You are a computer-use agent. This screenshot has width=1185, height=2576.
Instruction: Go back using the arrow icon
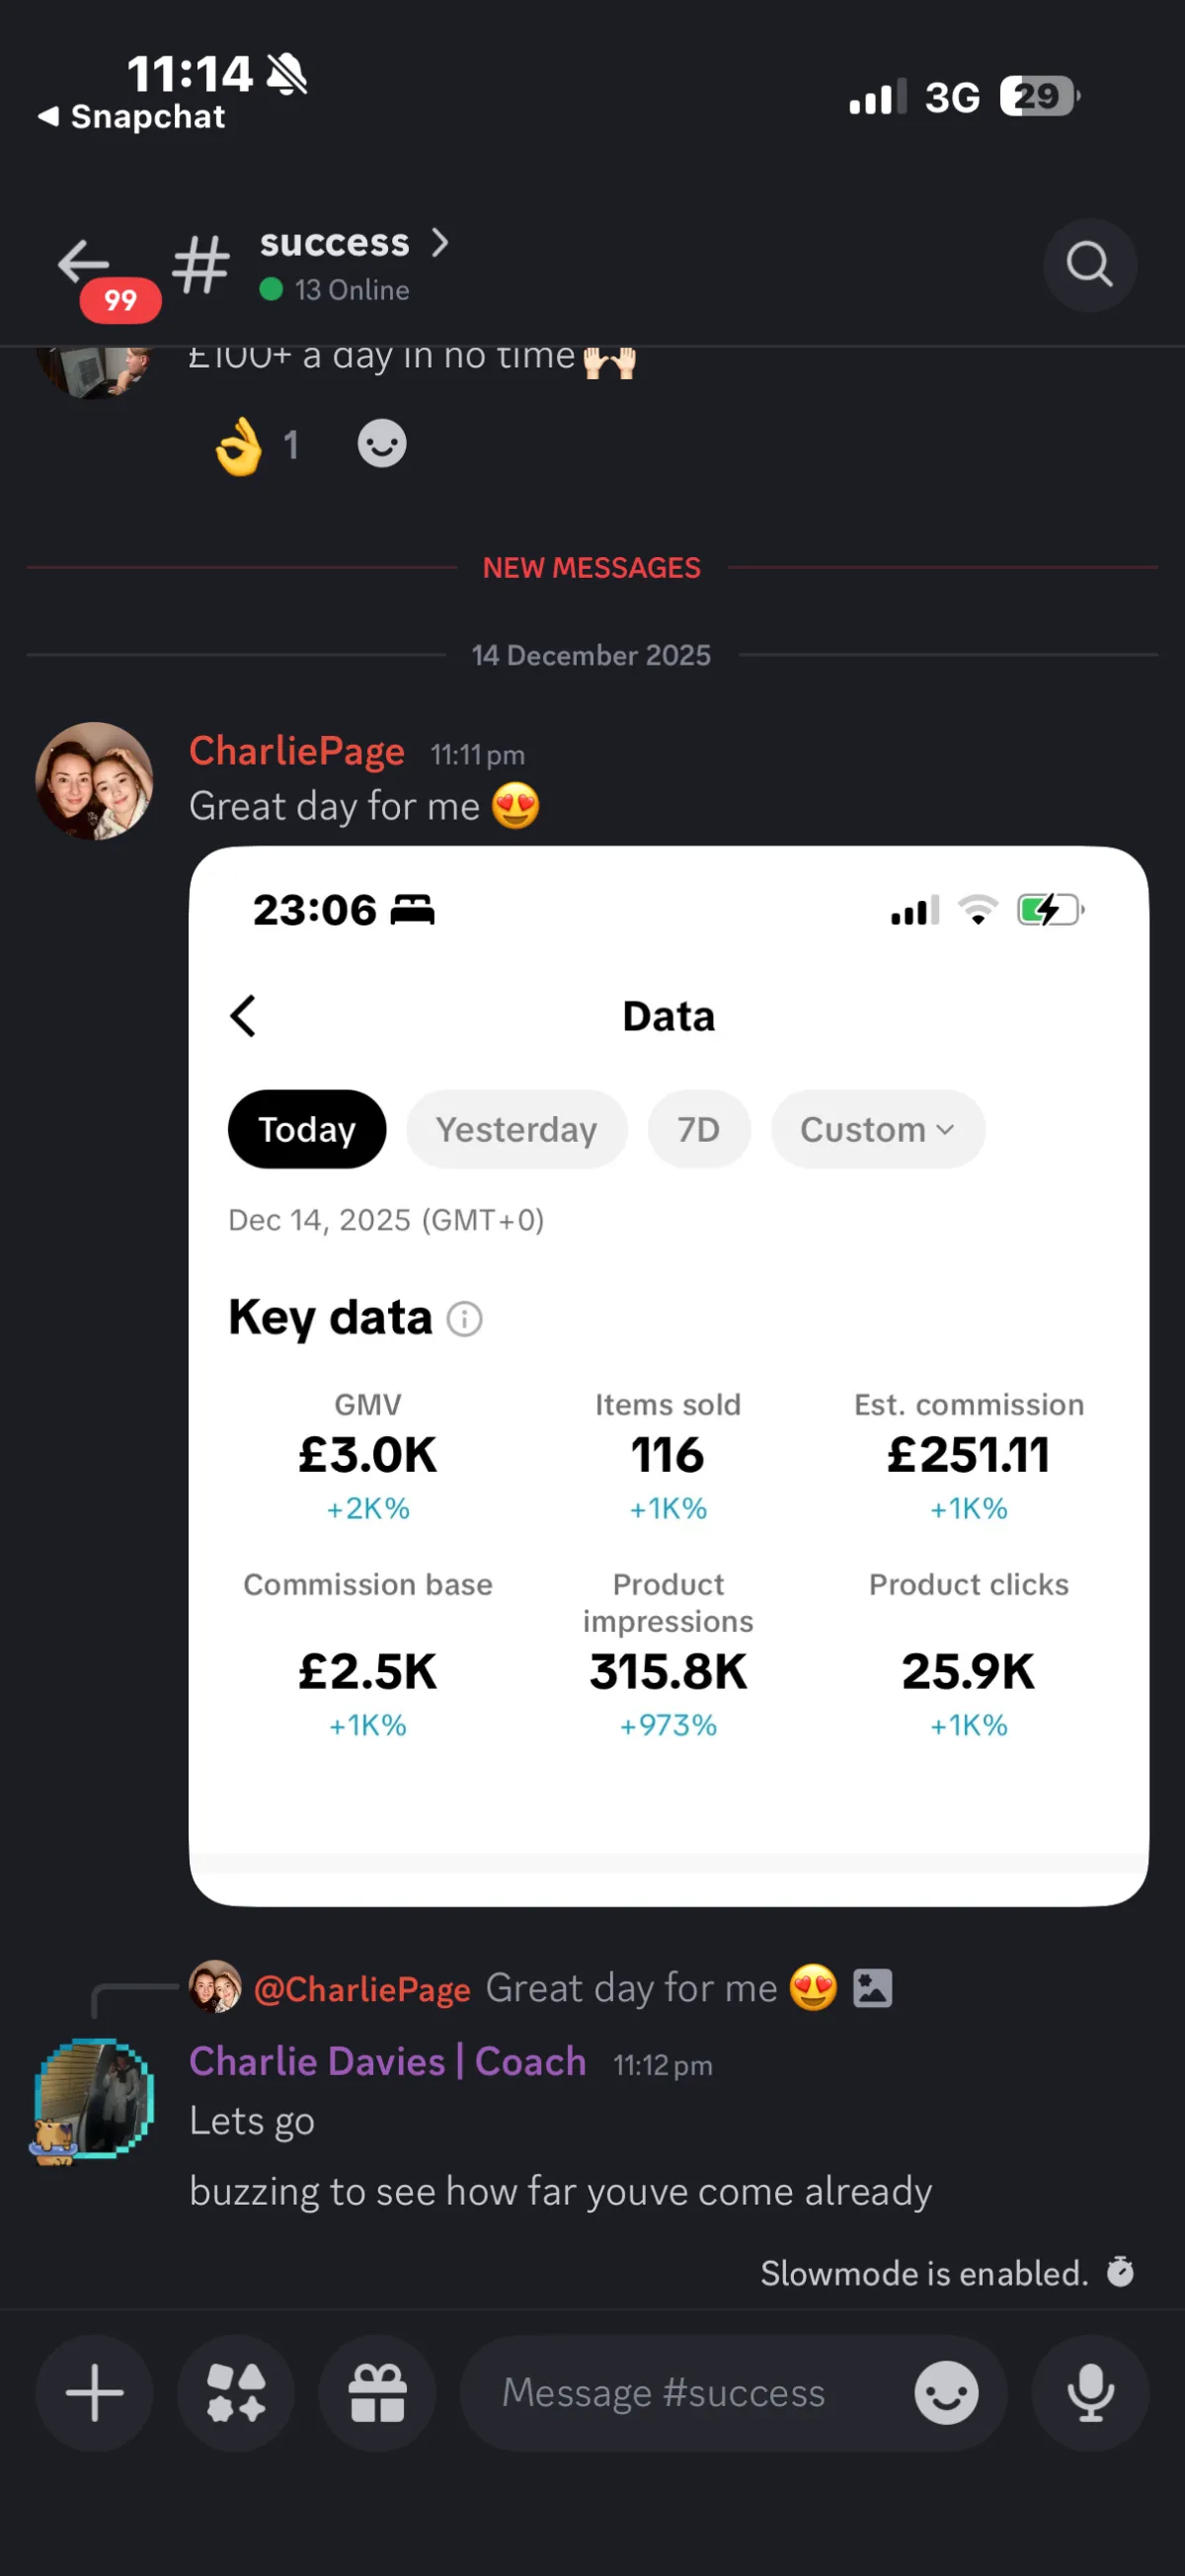pyautogui.click(x=84, y=263)
